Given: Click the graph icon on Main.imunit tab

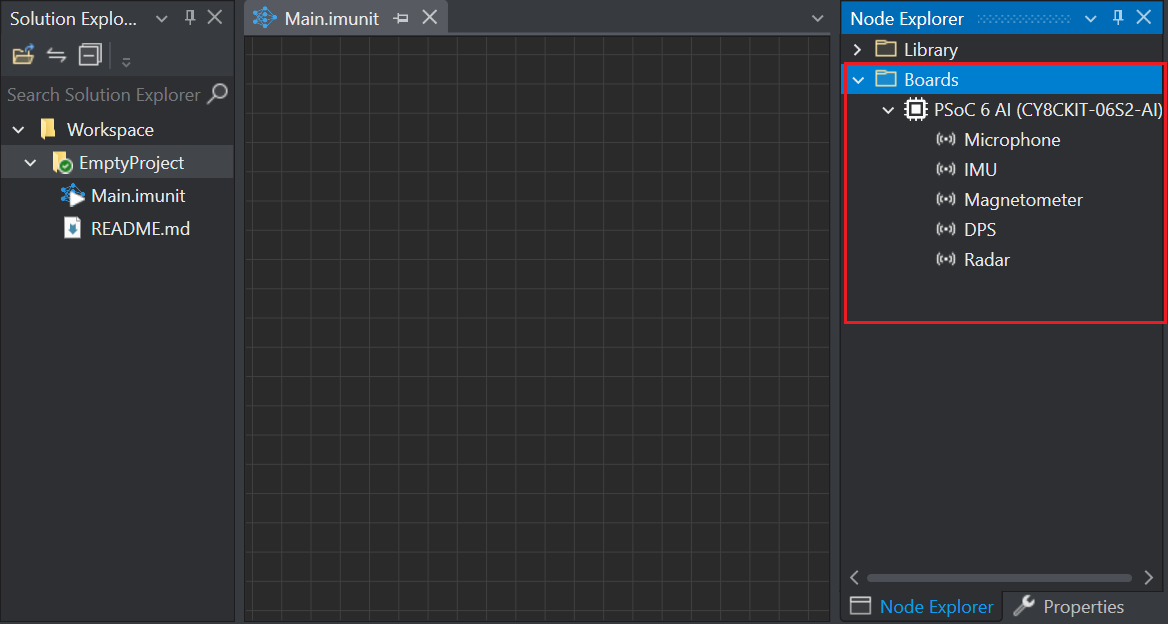Looking at the screenshot, I should click(264, 17).
